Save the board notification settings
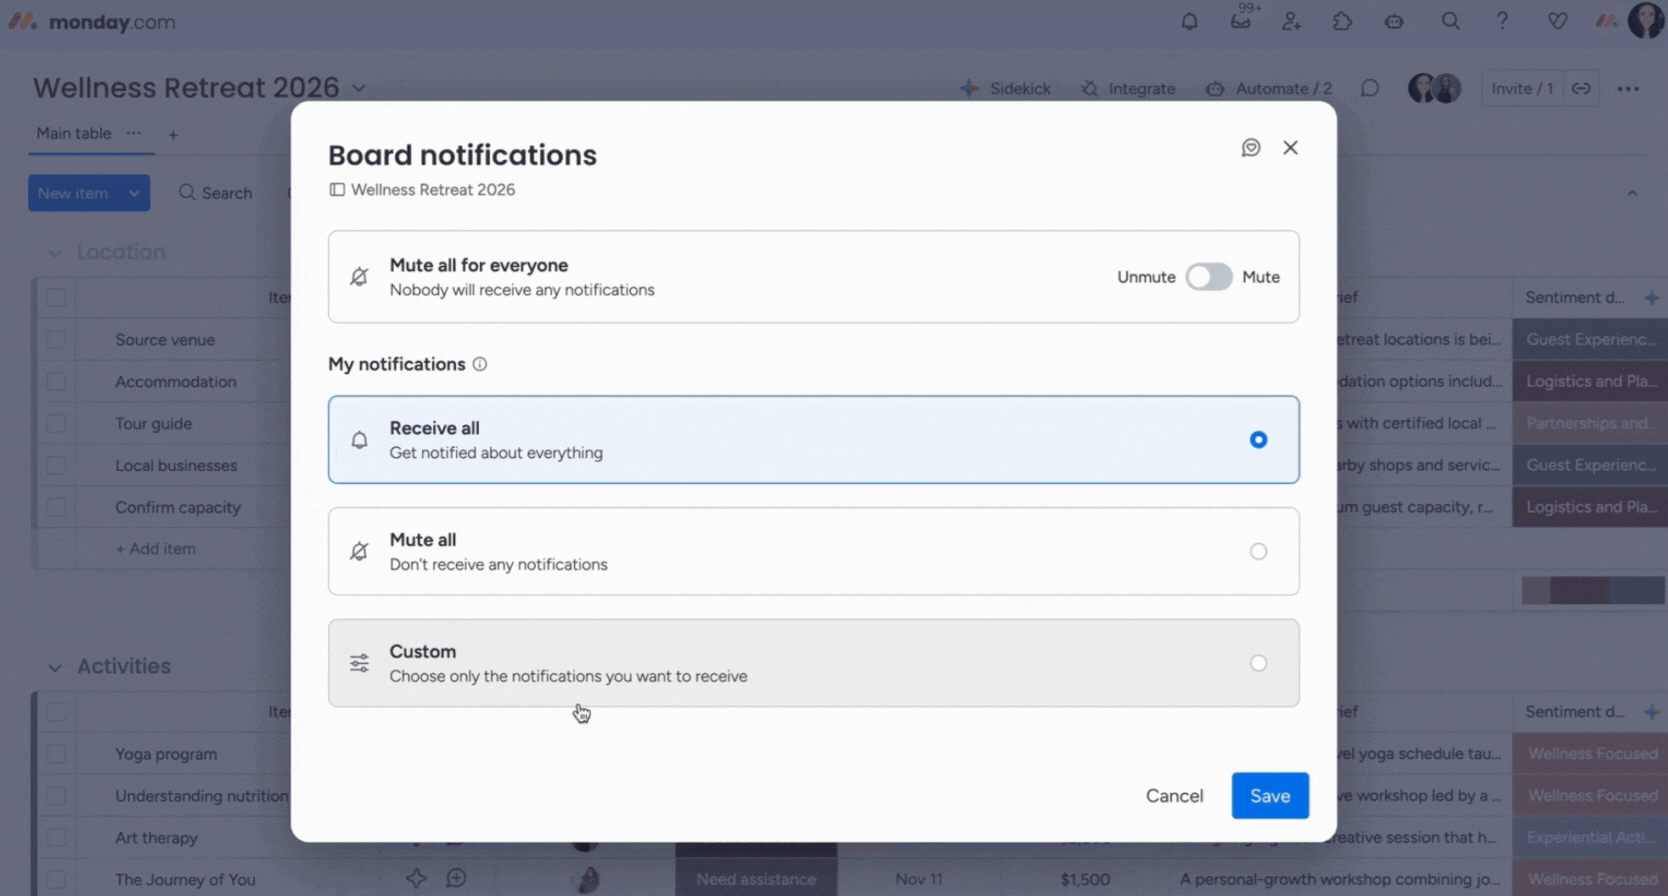Viewport: 1668px width, 896px height. [x=1269, y=796]
